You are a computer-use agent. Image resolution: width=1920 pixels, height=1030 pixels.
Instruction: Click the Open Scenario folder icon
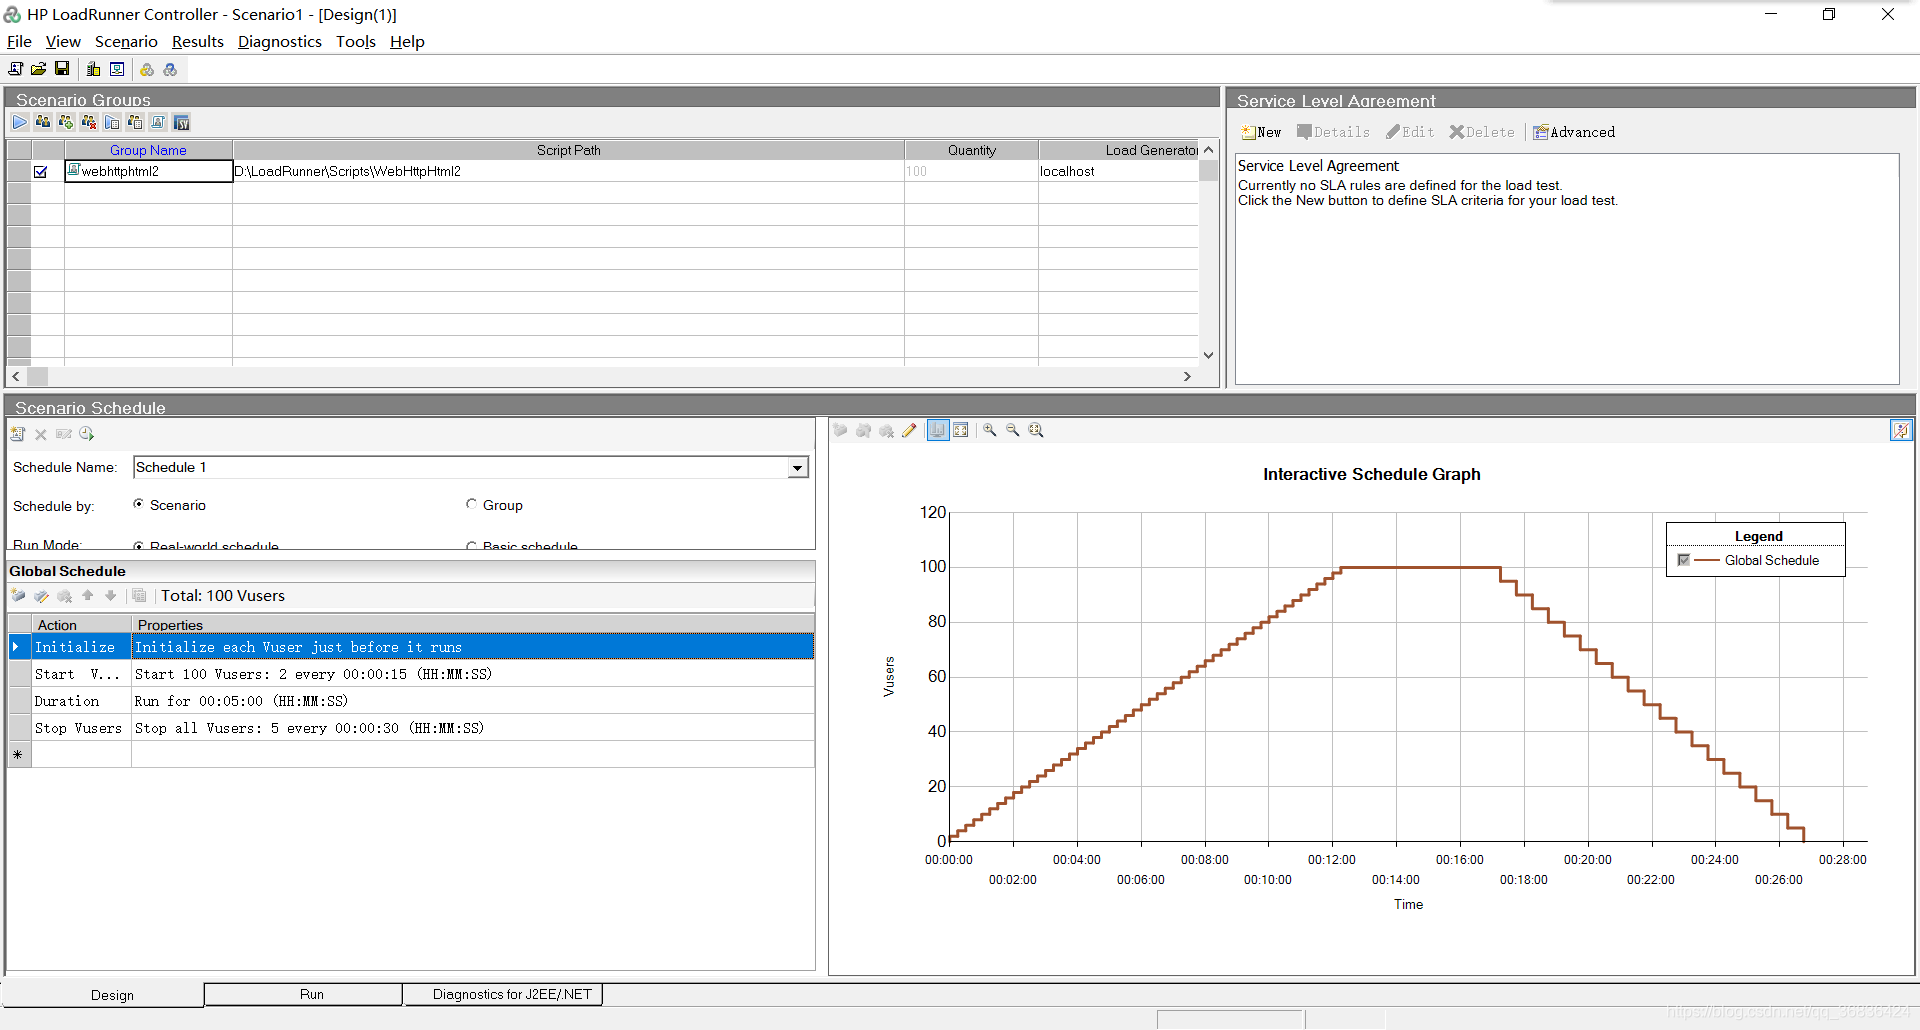point(38,69)
